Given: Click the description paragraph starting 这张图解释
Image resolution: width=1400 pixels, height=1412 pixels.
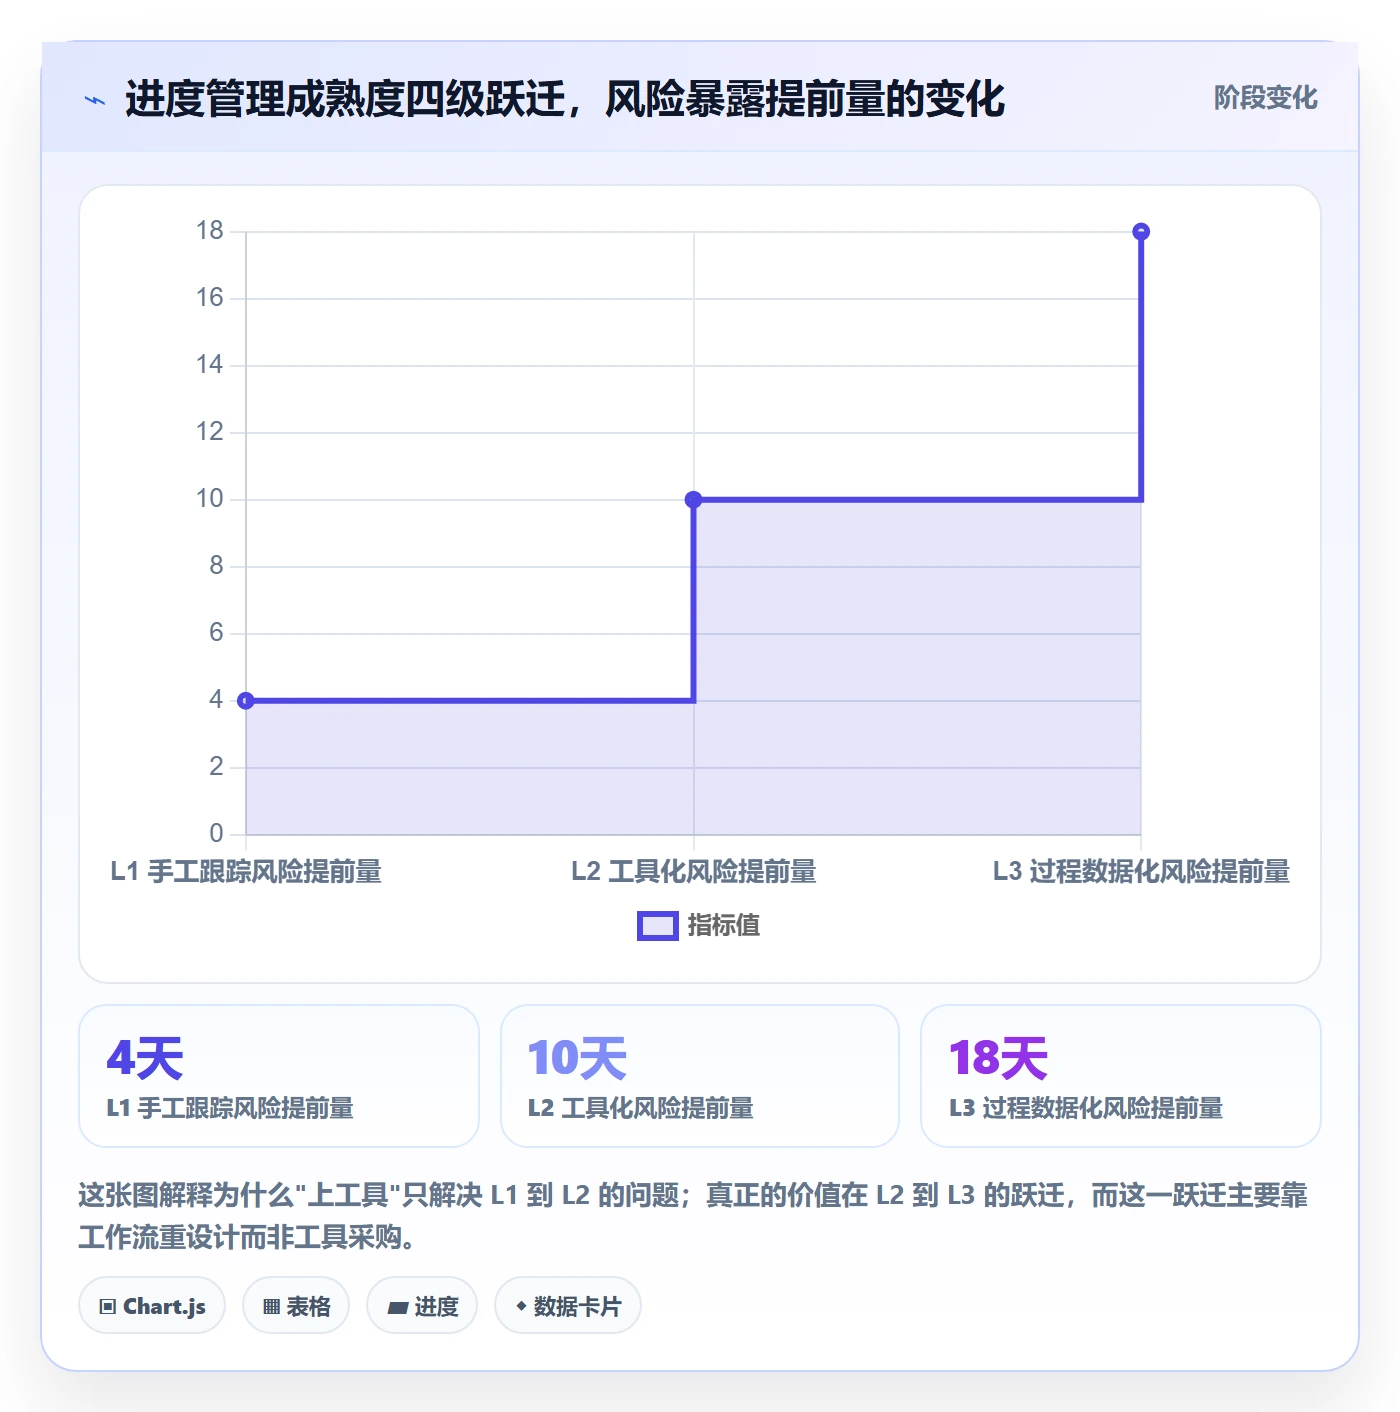Looking at the screenshot, I should pos(693,1216).
